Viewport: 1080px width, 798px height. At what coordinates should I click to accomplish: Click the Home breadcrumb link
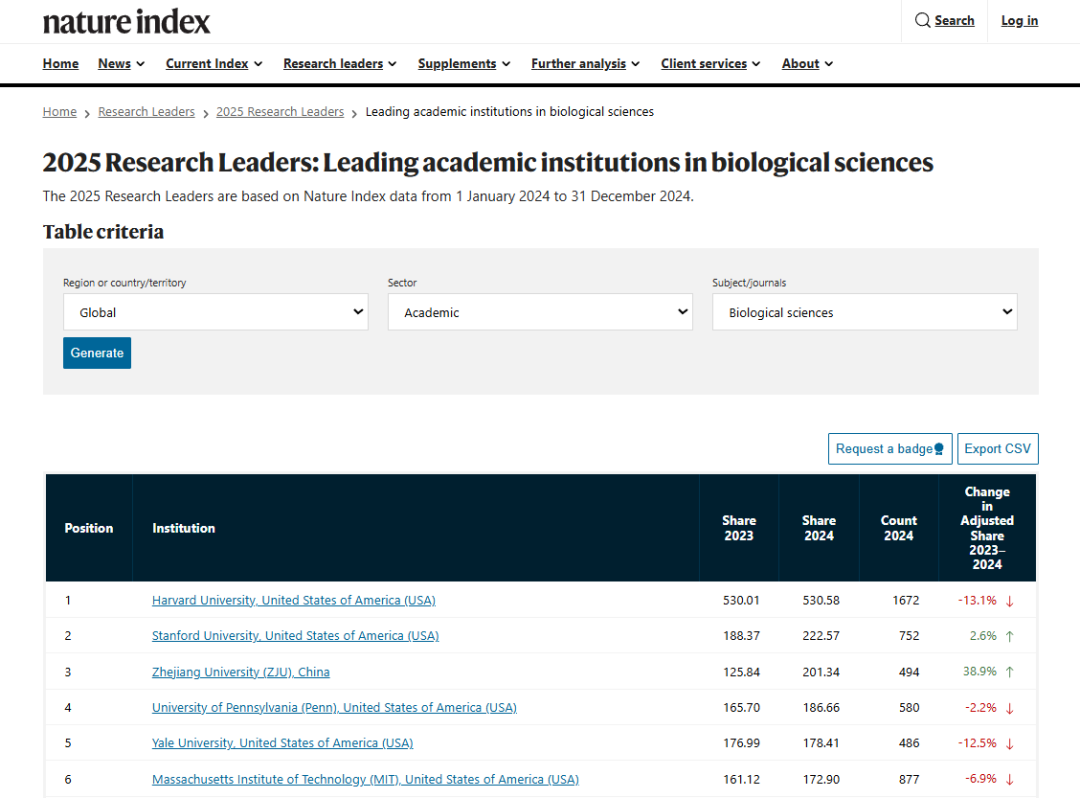point(60,112)
